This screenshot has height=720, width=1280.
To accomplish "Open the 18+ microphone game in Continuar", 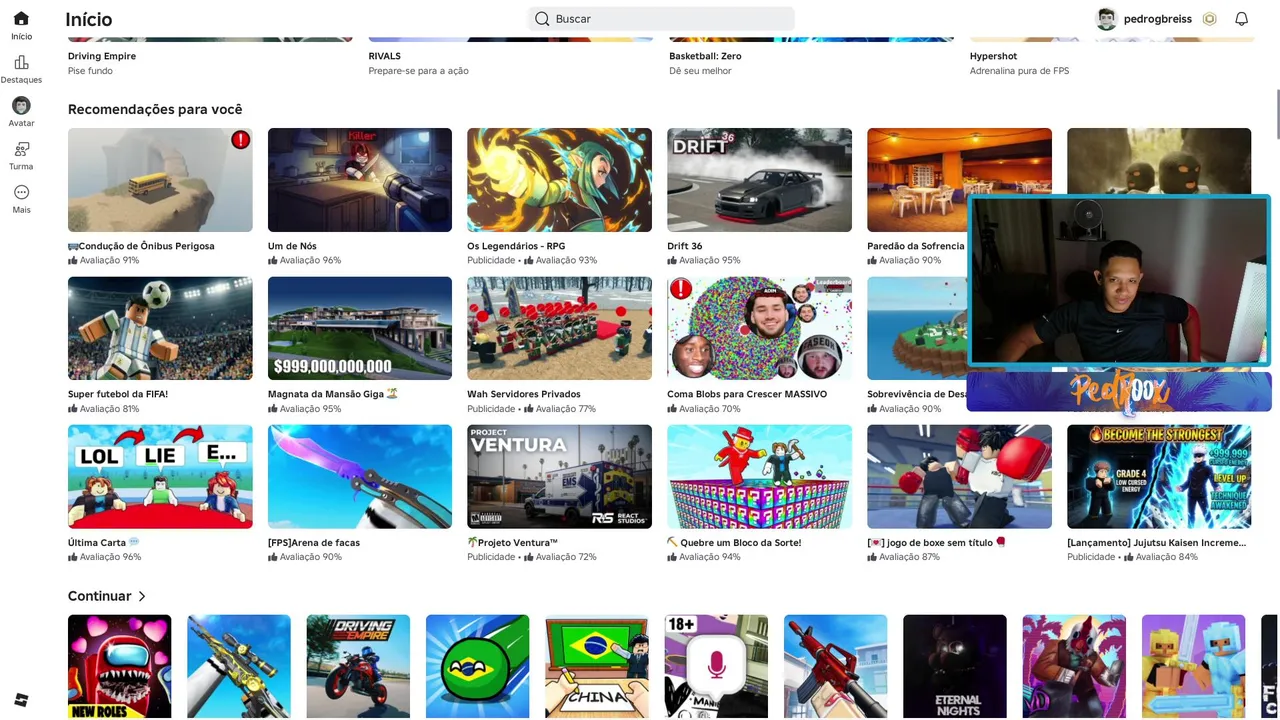I will point(716,666).
